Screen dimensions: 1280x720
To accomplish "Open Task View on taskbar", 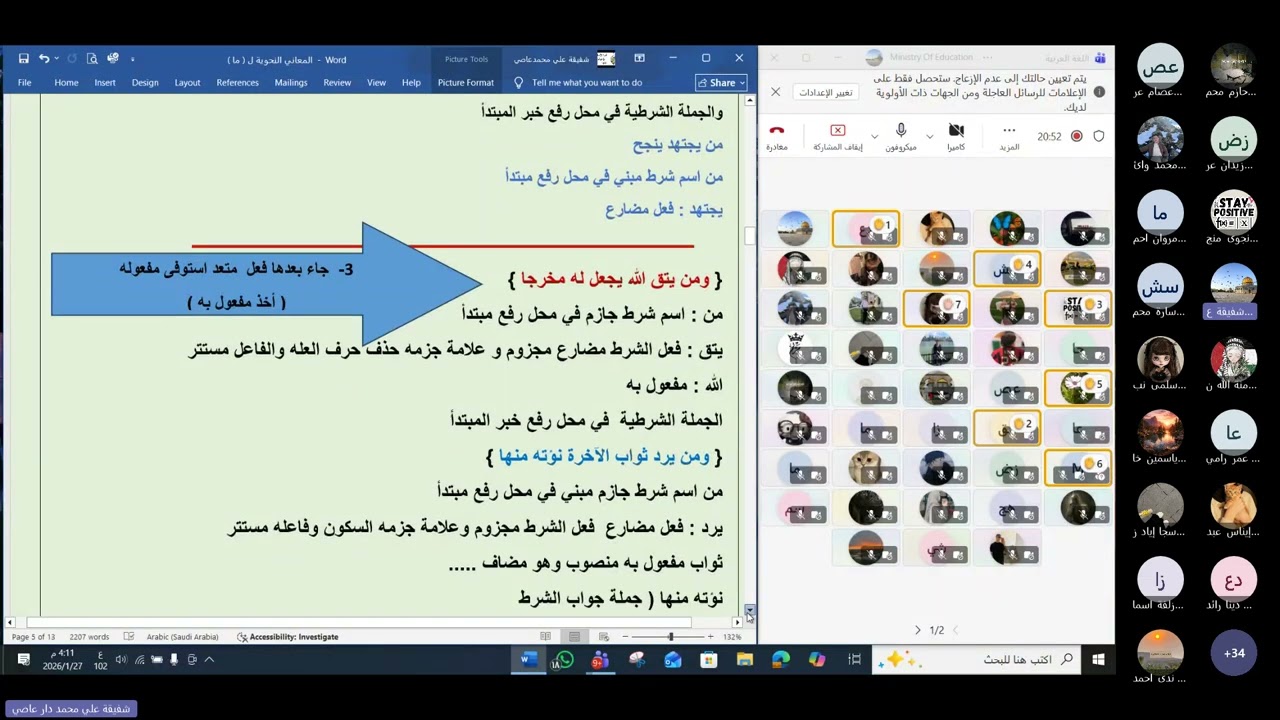I will [x=854, y=659].
